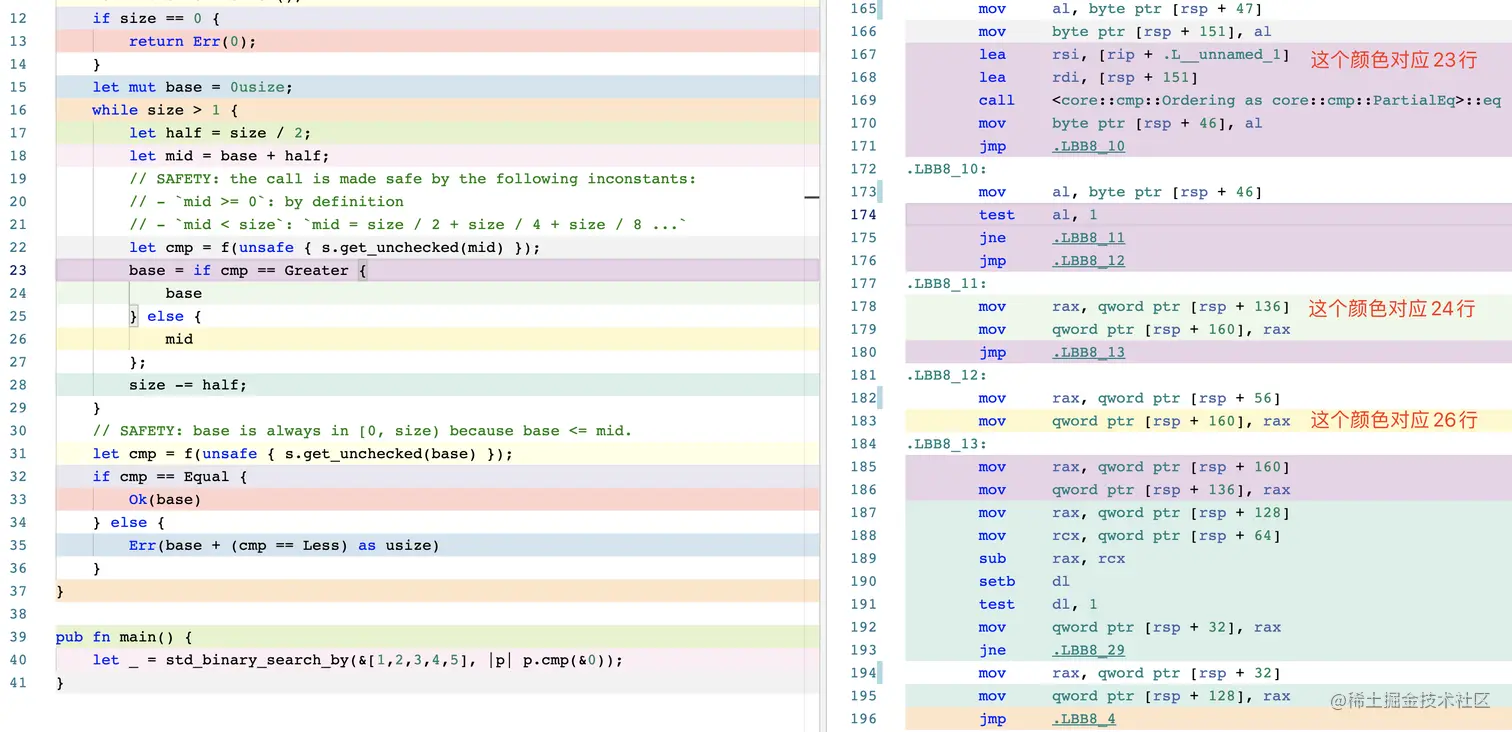This screenshot has width=1512, height=732.
Task: Click the pane divider handle near line 20
Action: tap(812, 197)
